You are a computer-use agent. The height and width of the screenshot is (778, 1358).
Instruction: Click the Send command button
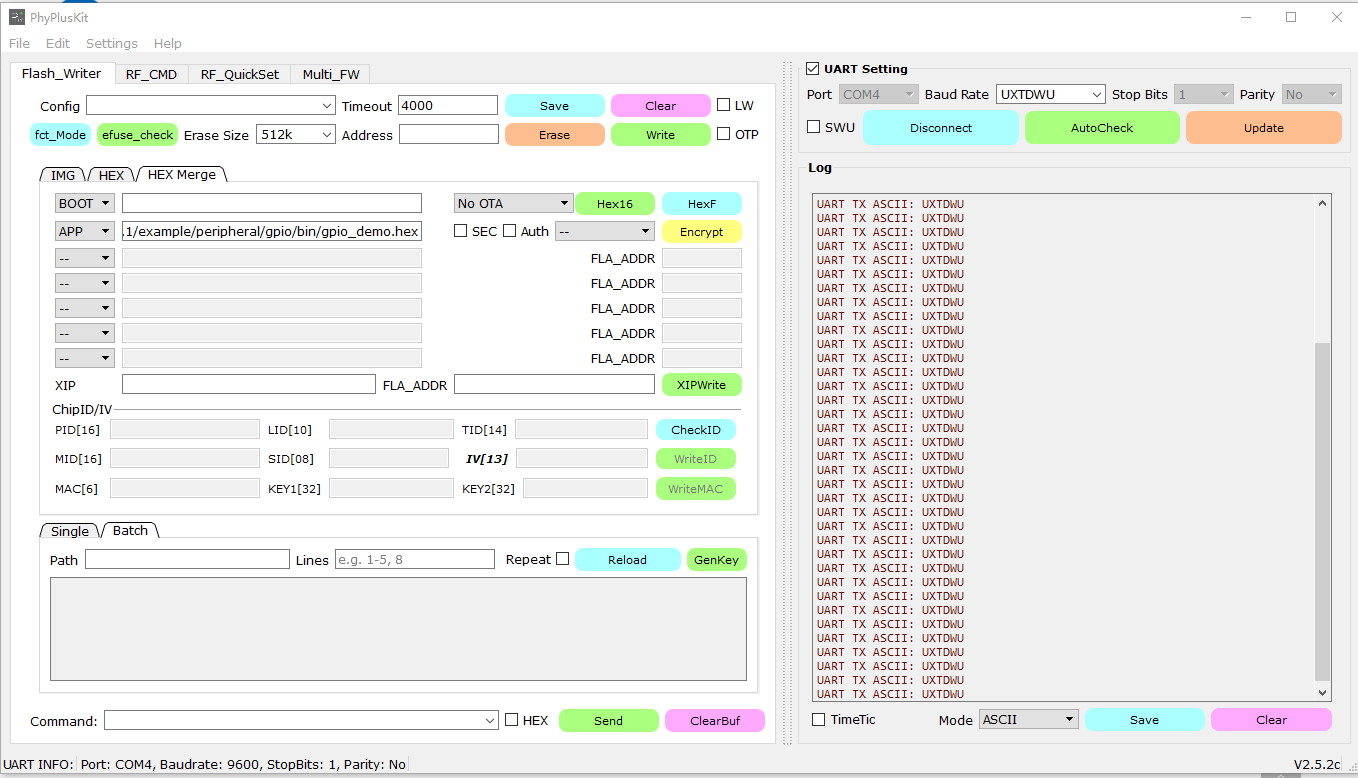tap(609, 721)
